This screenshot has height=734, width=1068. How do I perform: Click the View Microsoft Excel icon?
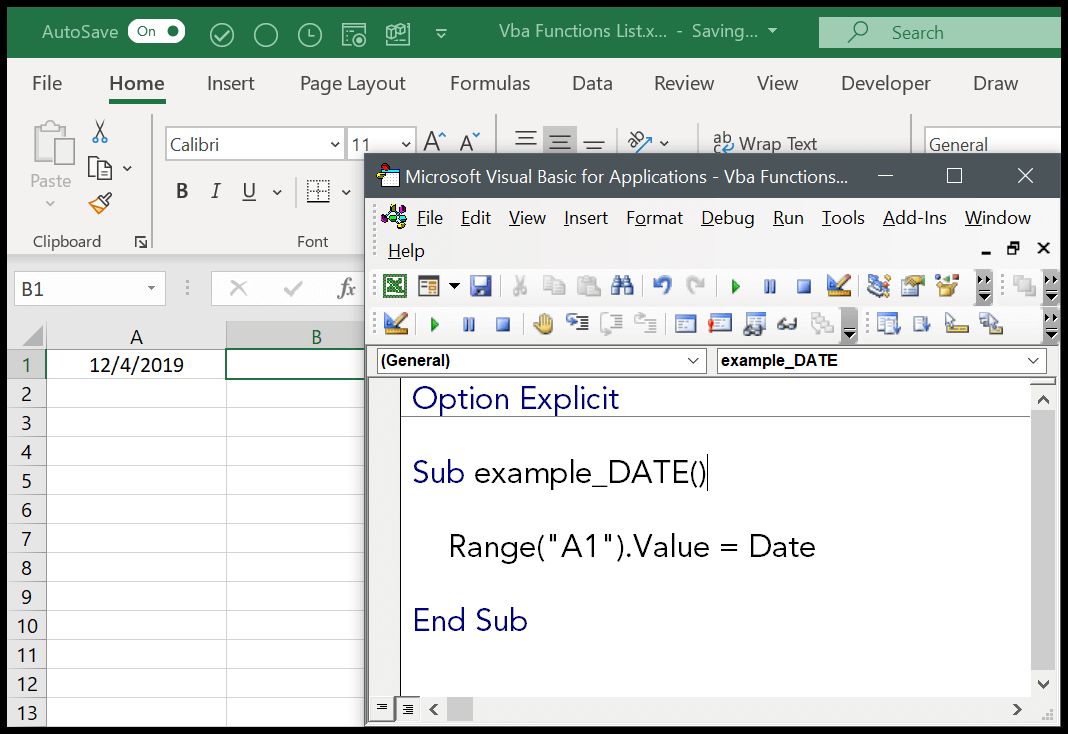click(393, 286)
